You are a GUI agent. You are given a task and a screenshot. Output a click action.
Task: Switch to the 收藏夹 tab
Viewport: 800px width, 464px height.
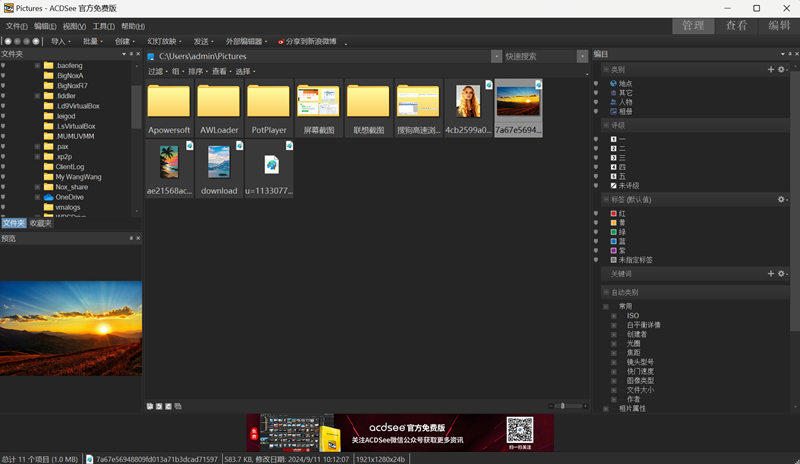(x=41, y=223)
